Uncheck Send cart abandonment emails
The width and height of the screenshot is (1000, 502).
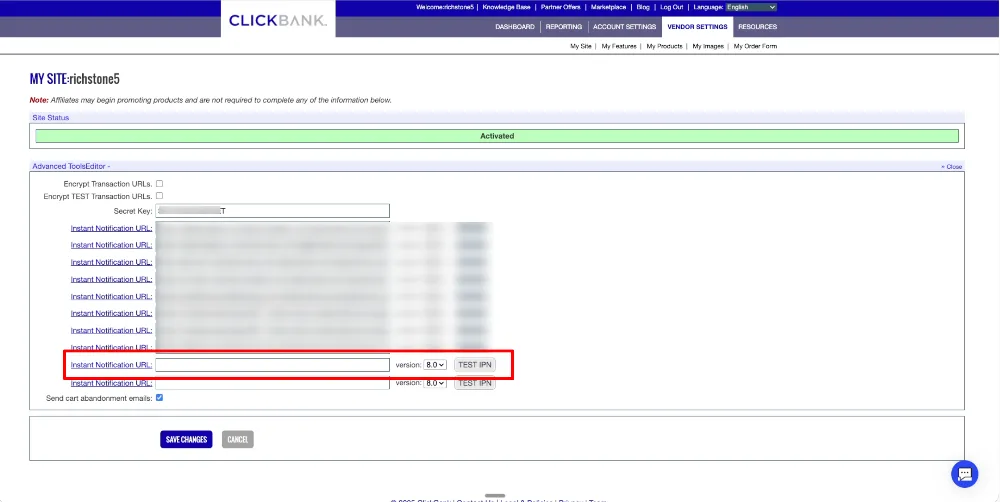[x=159, y=397]
